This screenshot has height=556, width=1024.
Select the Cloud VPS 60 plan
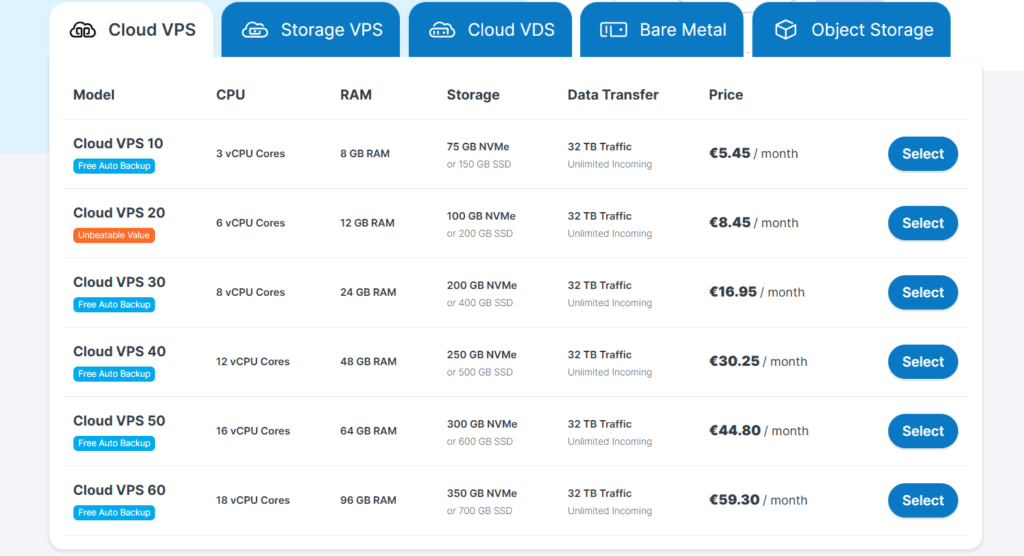(x=922, y=500)
